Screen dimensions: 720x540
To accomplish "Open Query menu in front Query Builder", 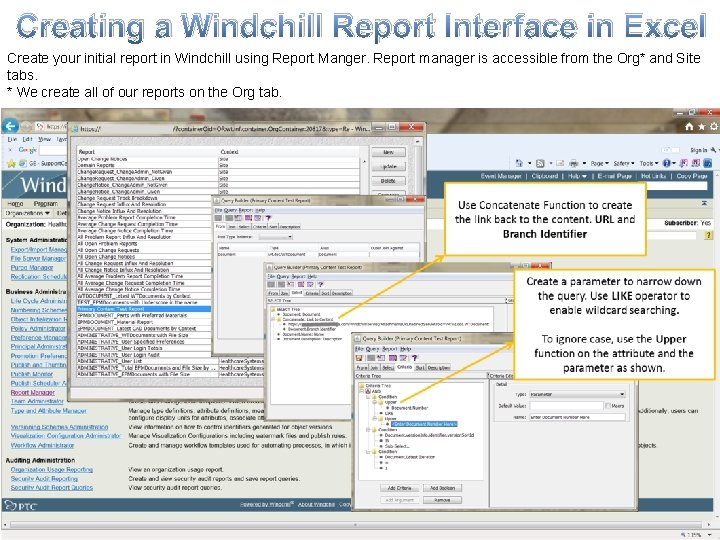I will coord(373,349).
